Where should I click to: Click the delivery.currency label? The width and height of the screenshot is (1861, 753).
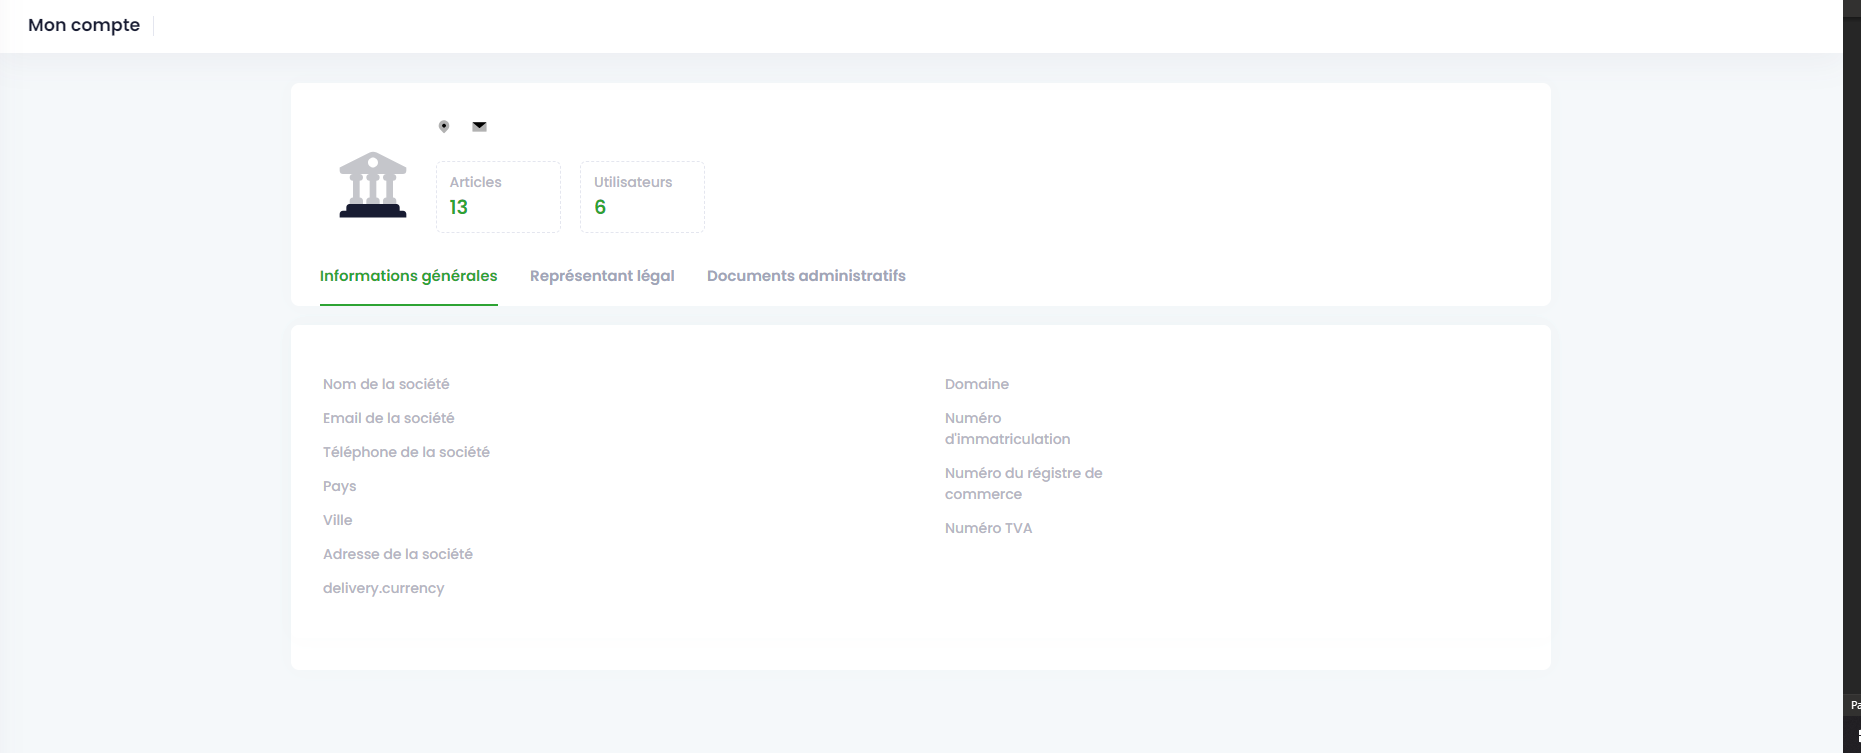tap(383, 588)
